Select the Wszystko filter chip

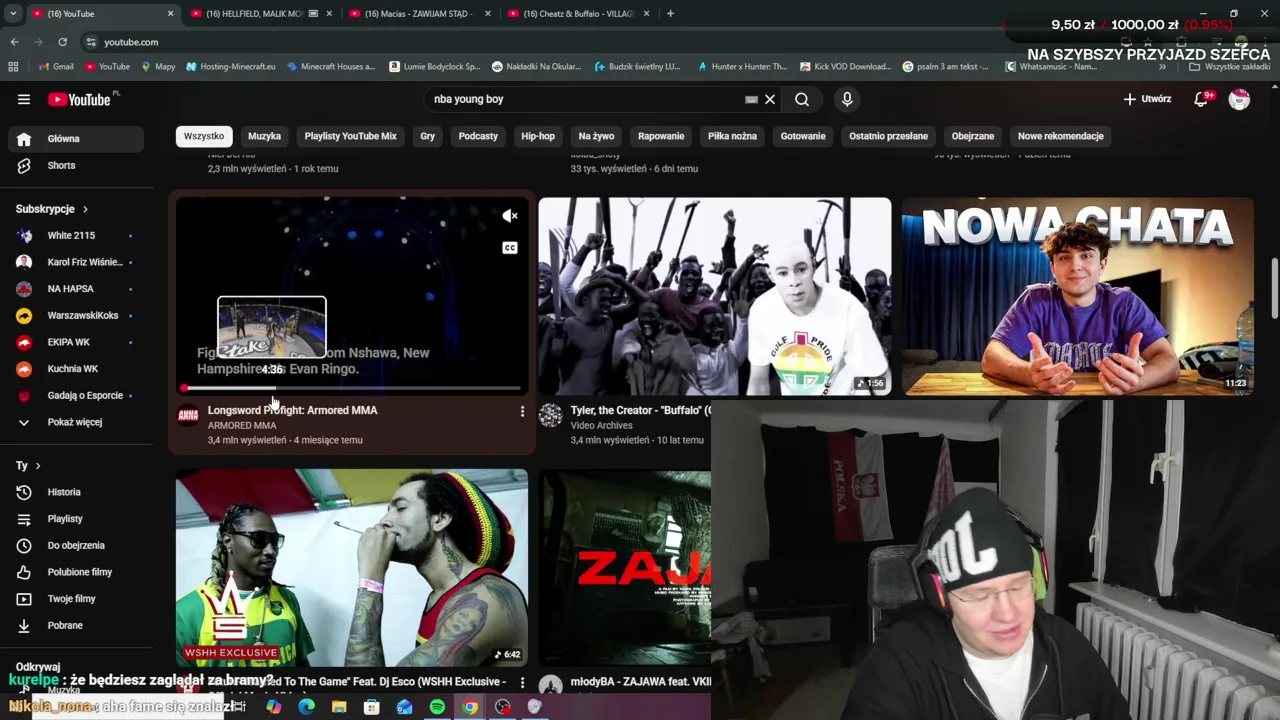click(204, 136)
